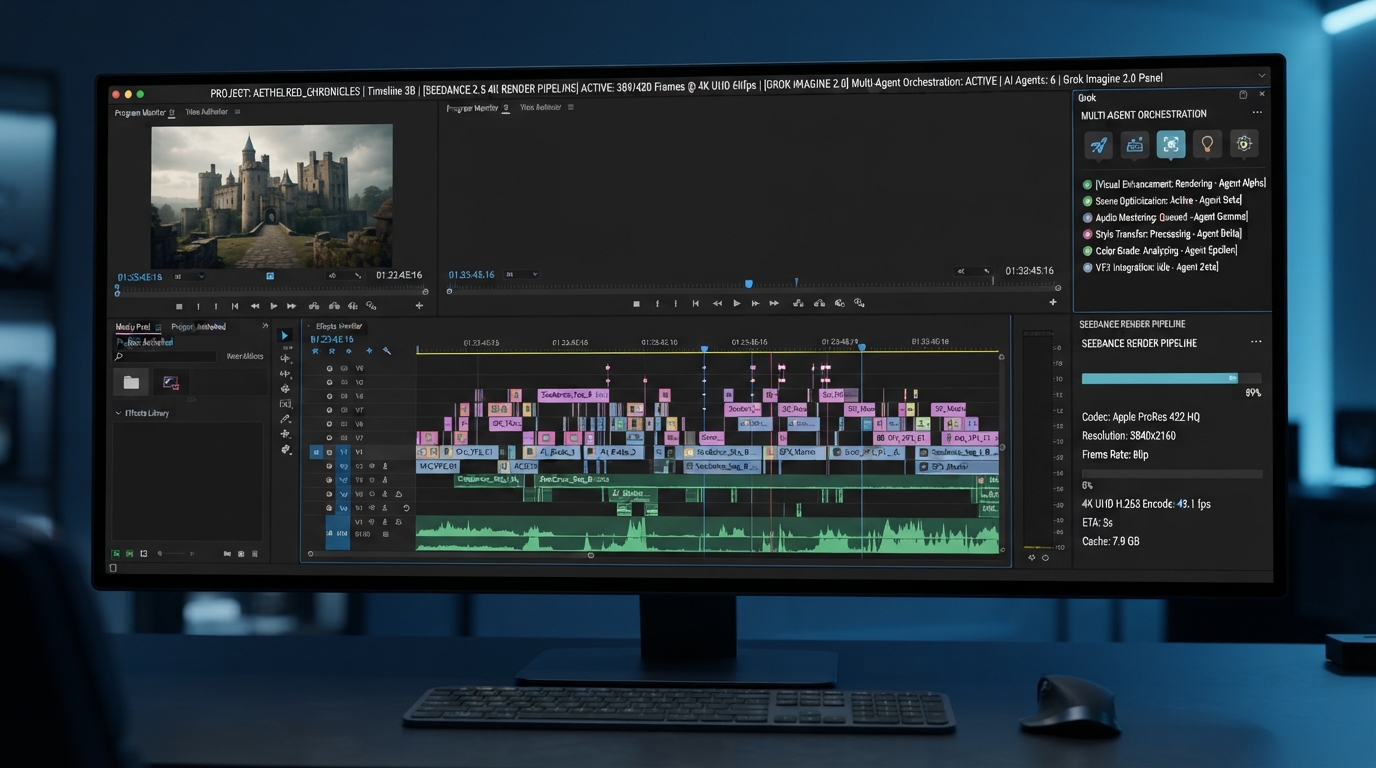Screen dimensions: 1376x768
Task: Open the Effects Monitor tab above the timeline
Action: coord(339,327)
